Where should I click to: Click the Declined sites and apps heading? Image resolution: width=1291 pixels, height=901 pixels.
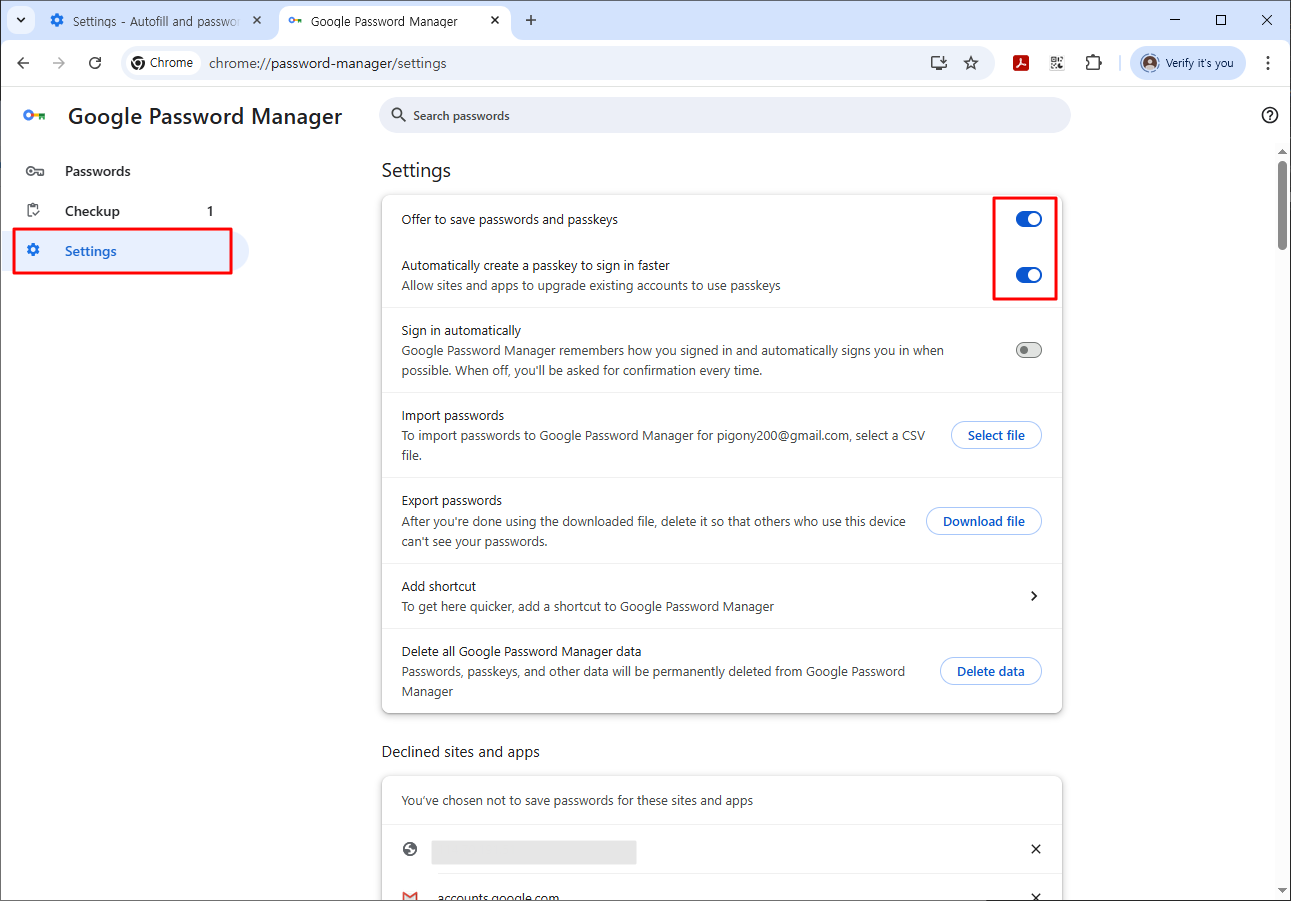(x=460, y=751)
